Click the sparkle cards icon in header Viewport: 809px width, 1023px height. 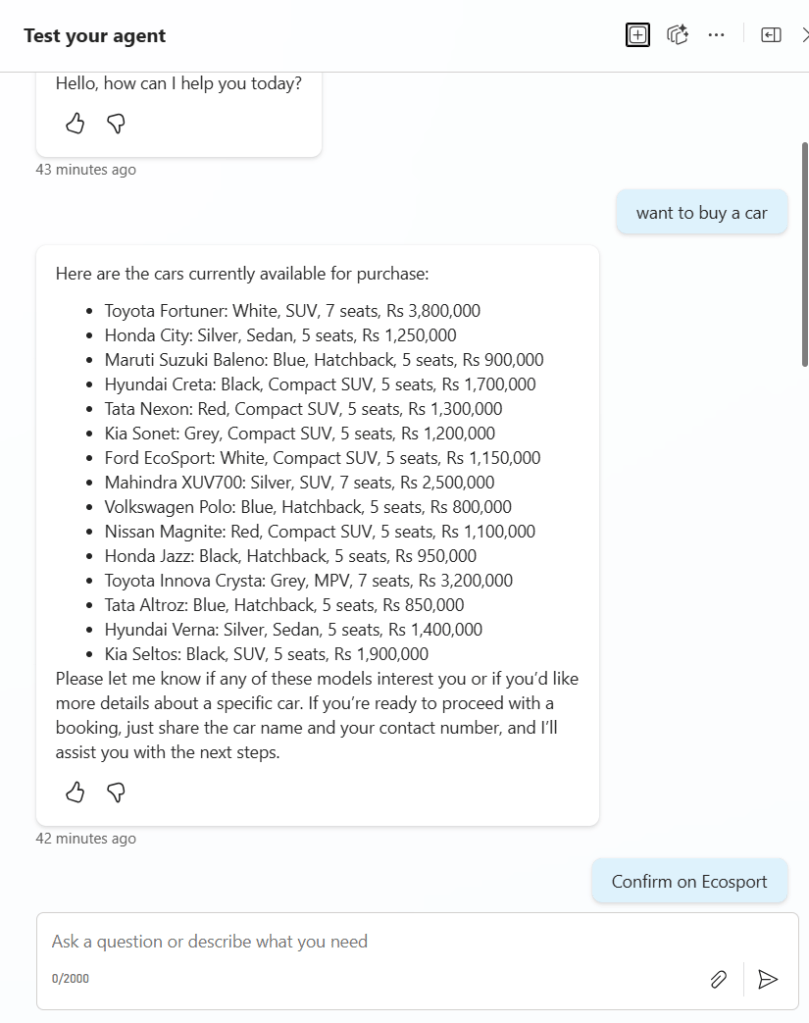coord(679,35)
